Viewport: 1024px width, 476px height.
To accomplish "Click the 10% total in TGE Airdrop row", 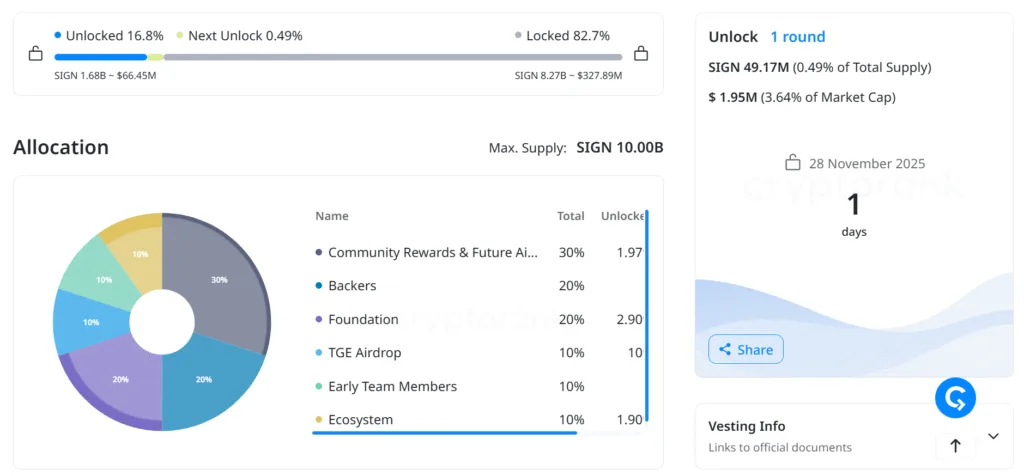I will 571,353.
